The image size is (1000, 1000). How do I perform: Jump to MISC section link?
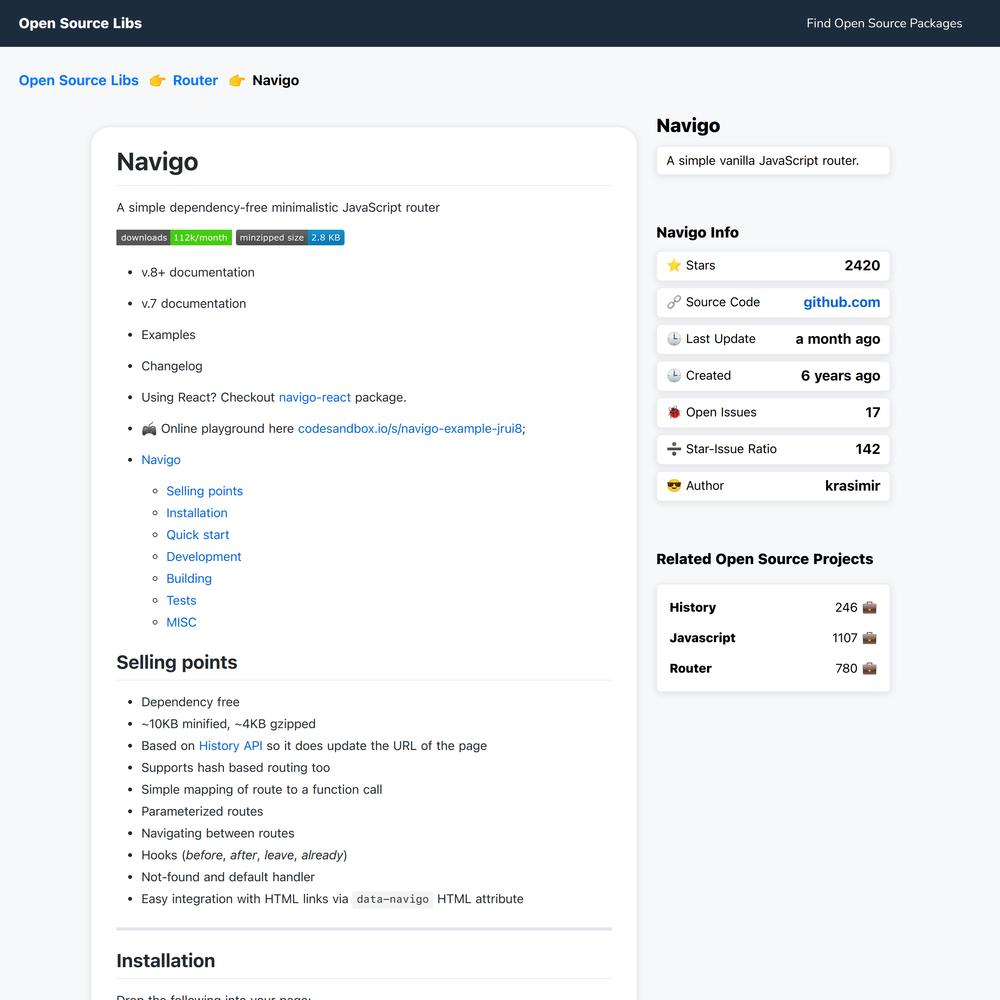pyautogui.click(x=181, y=622)
